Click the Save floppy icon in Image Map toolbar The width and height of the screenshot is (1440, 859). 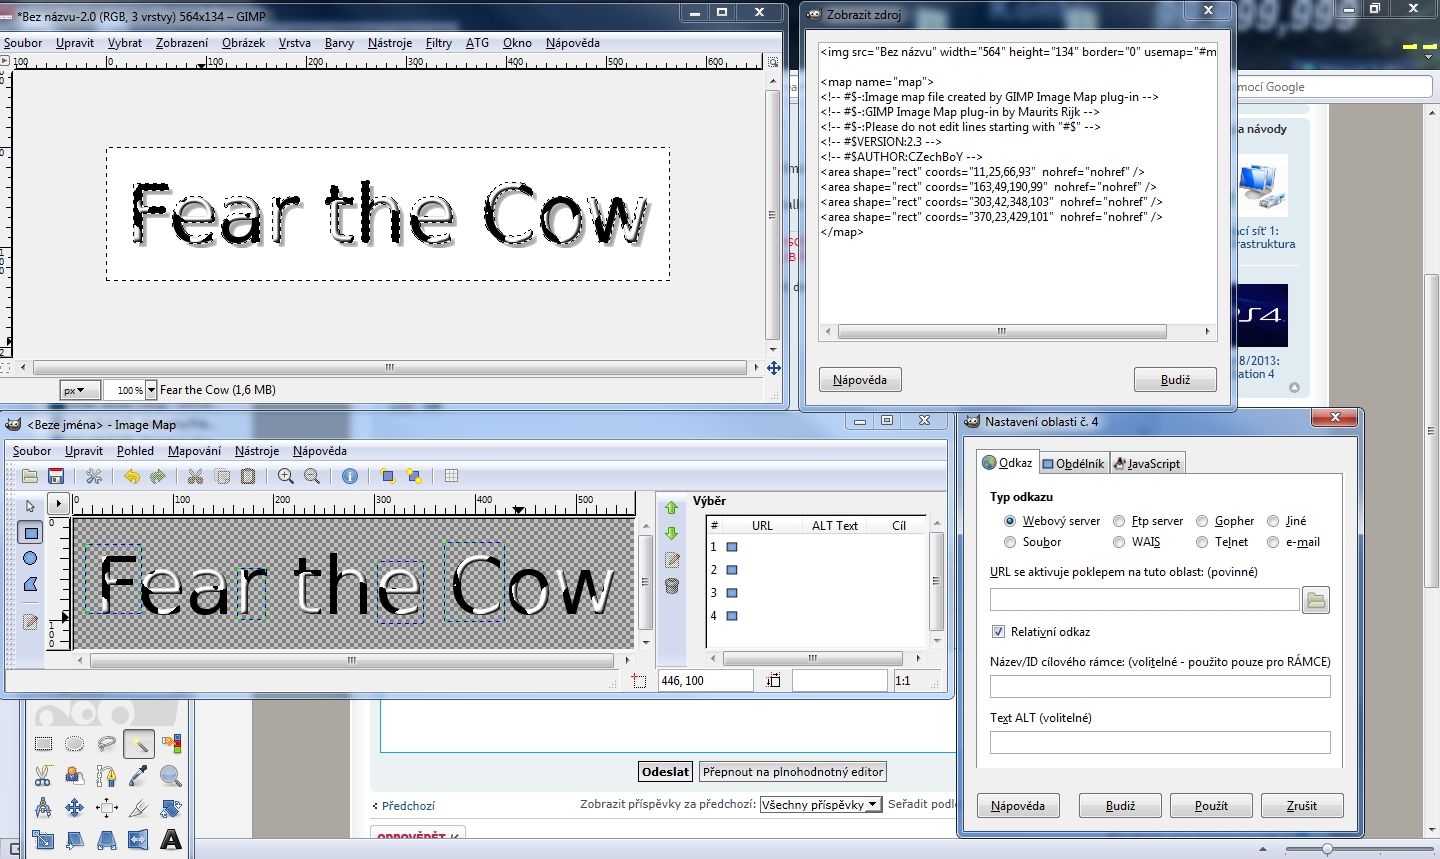pos(56,476)
